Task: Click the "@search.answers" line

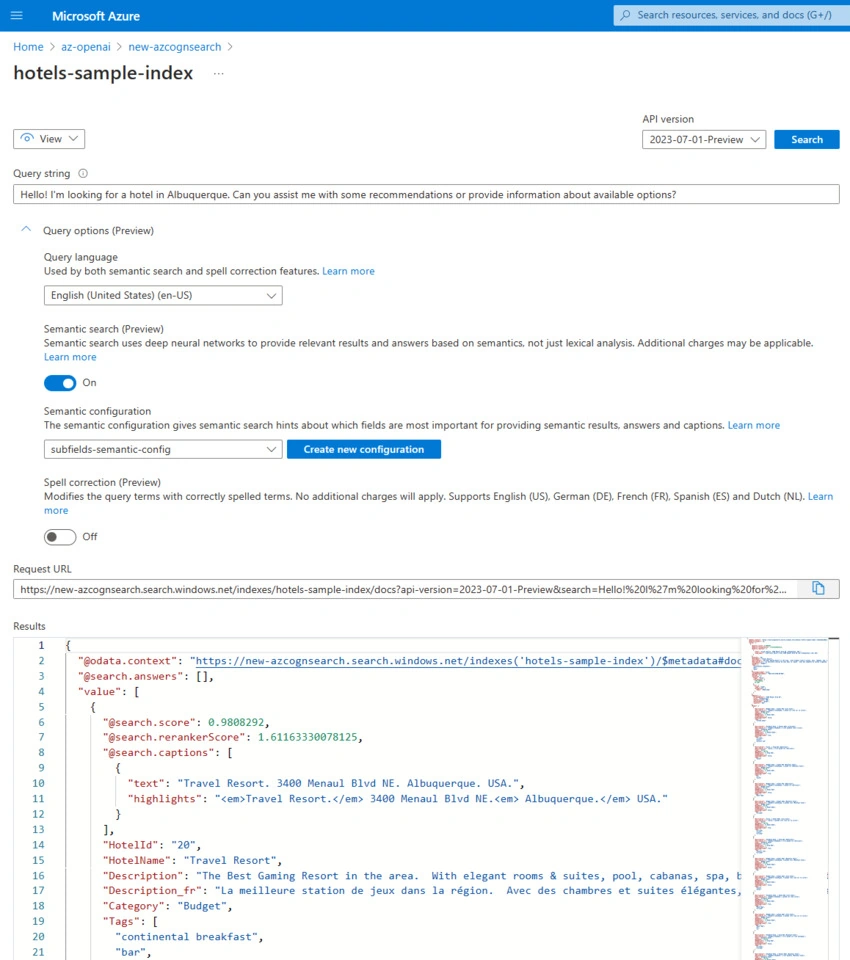Action: tap(146, 677)
